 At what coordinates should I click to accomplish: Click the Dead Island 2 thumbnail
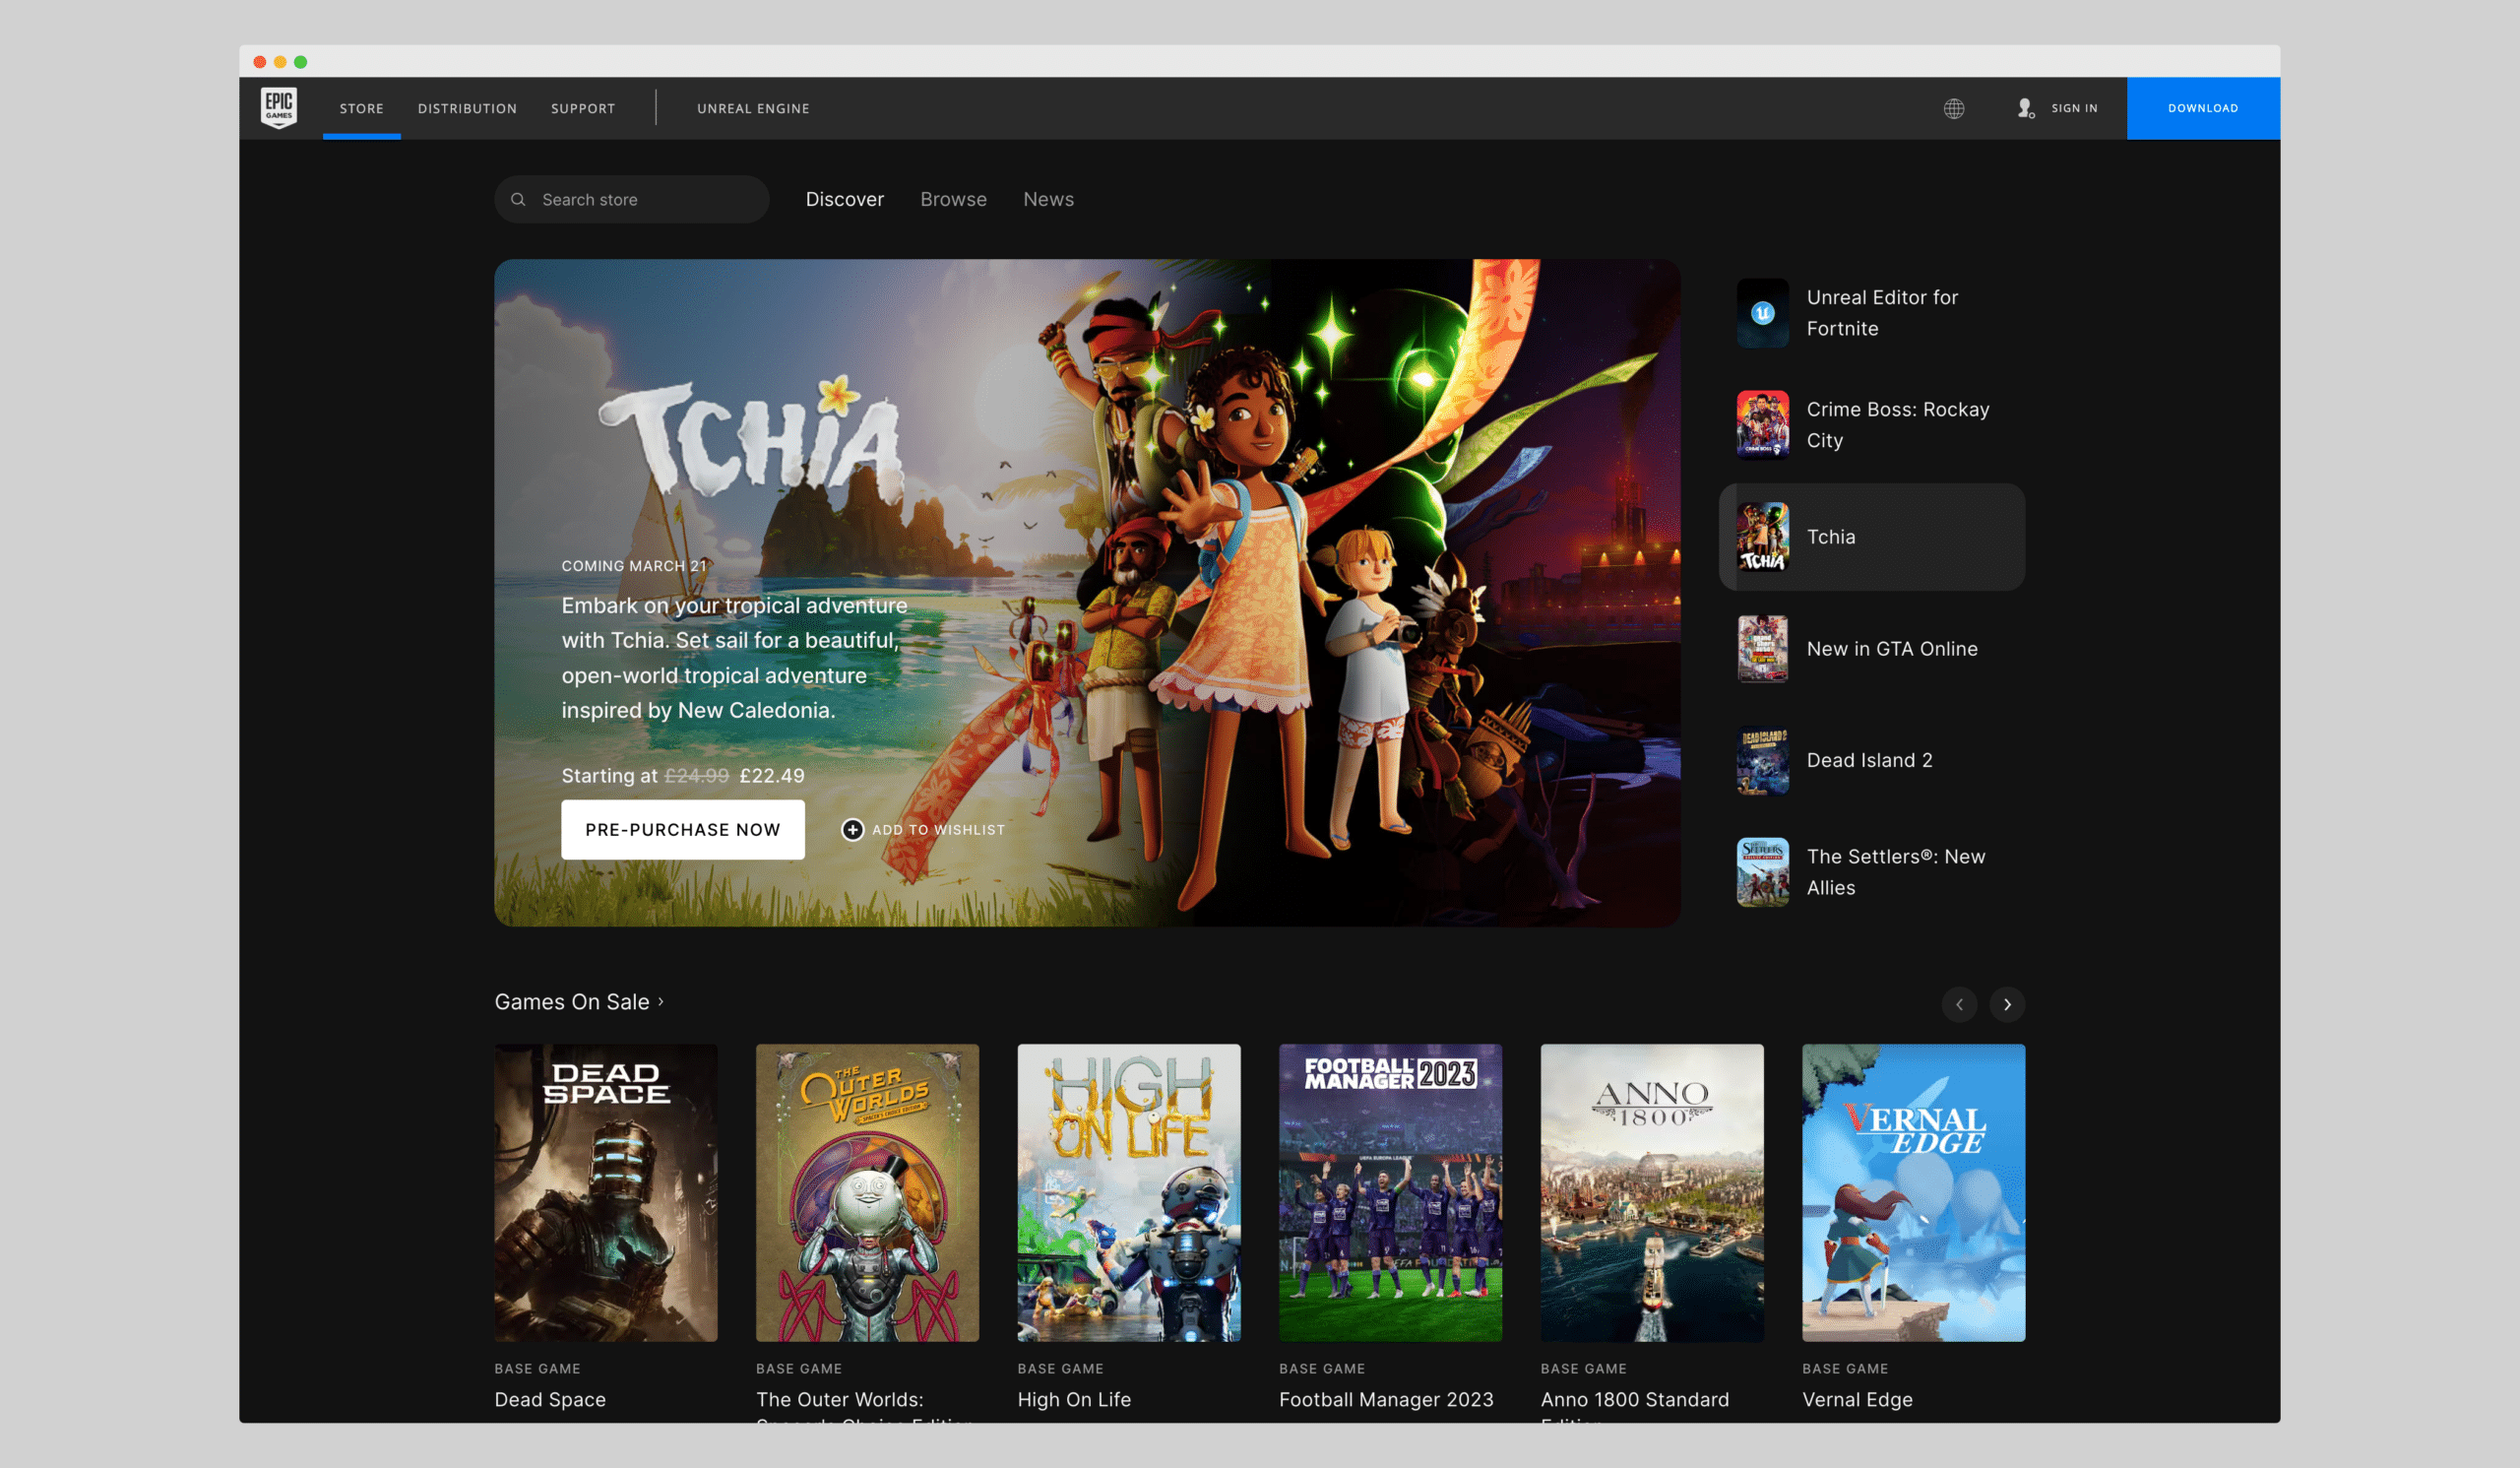(1762, 761)
